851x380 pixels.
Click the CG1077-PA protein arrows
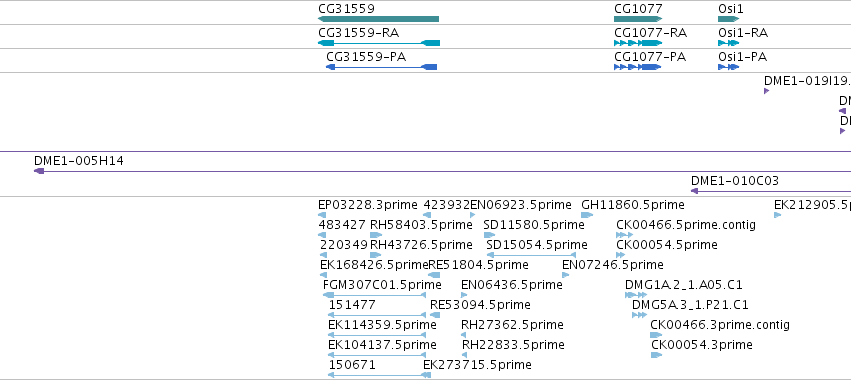coord(637,67)
